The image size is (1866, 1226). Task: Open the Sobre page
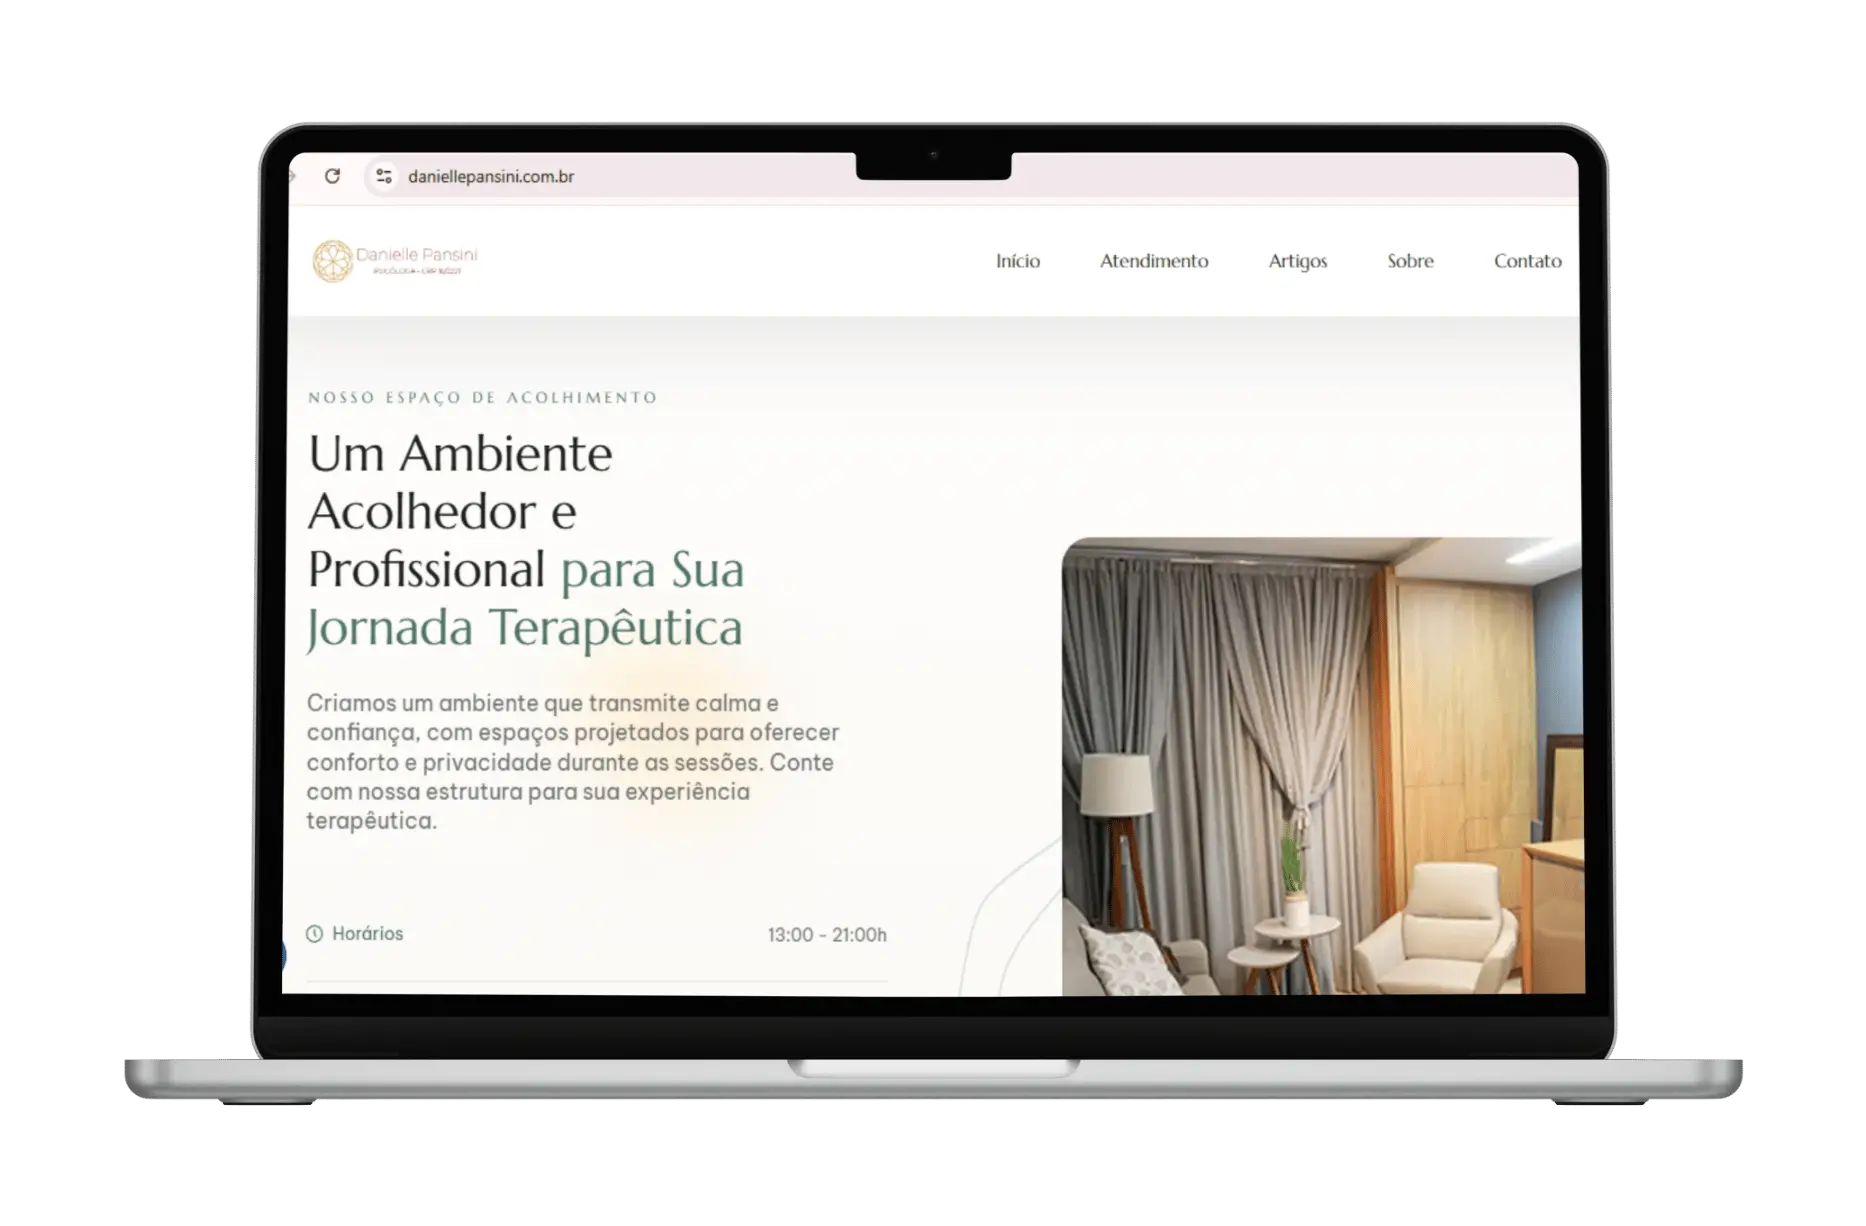(x=1410, y=261)
